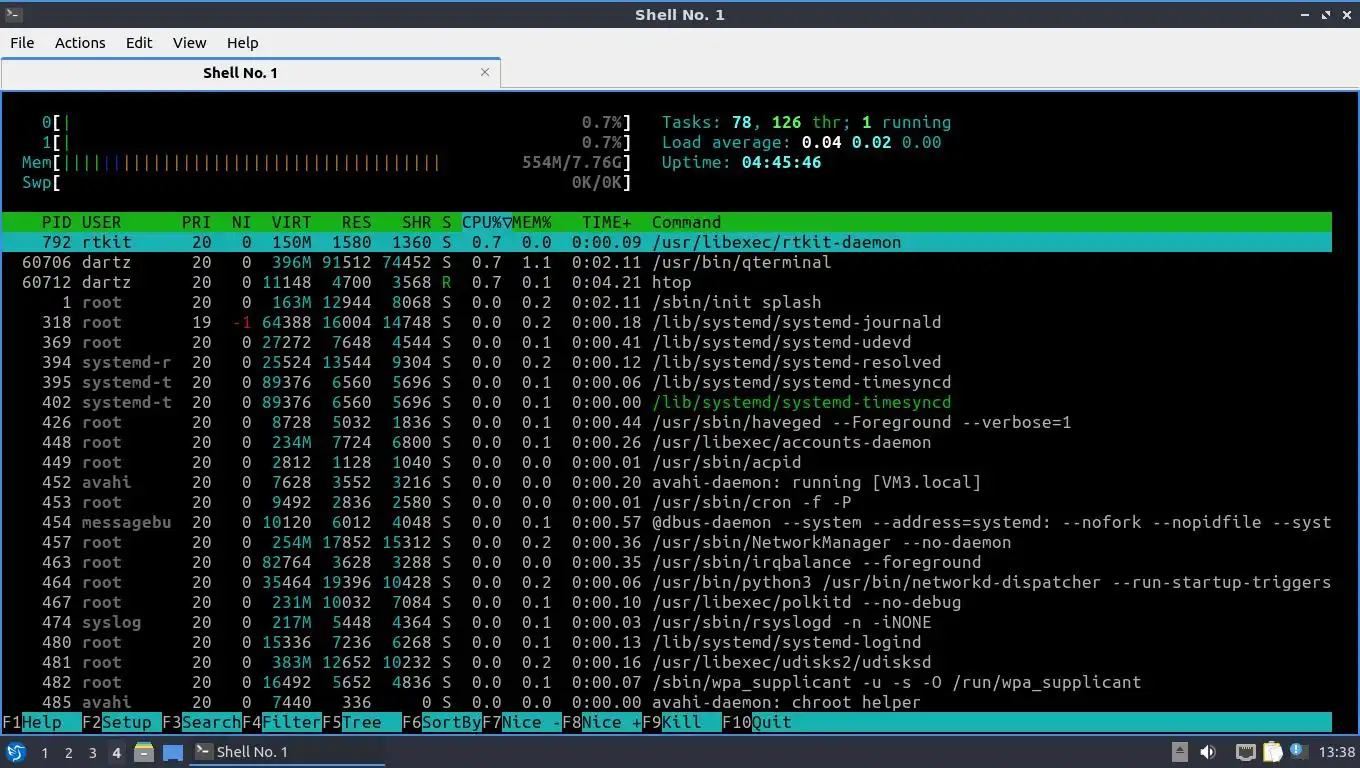Screen dimensions: 1360x768
Task: Sort by the USER column header
Action: 102,222
